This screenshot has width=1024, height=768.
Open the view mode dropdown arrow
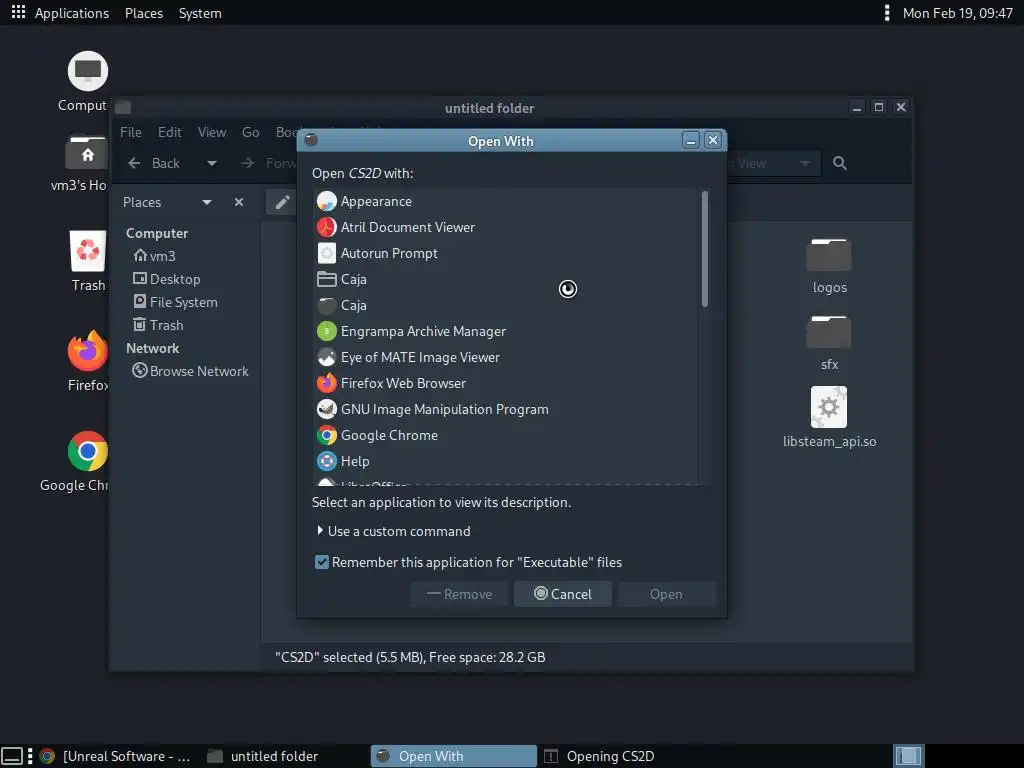tap(805, 163)
